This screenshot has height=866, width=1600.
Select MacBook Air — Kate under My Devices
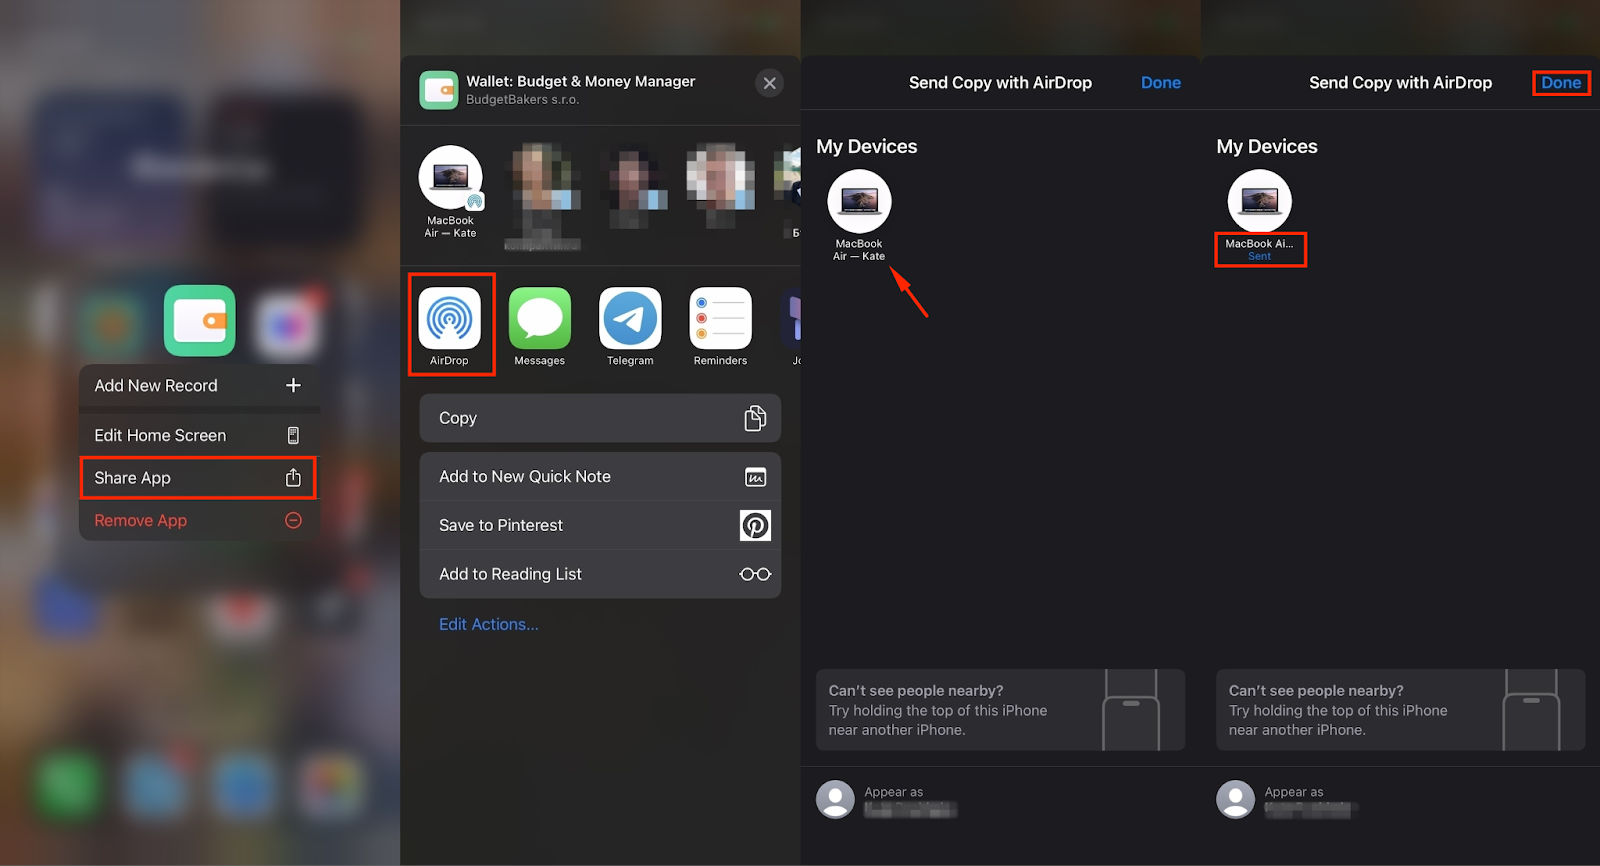click(x=859, y=215)
